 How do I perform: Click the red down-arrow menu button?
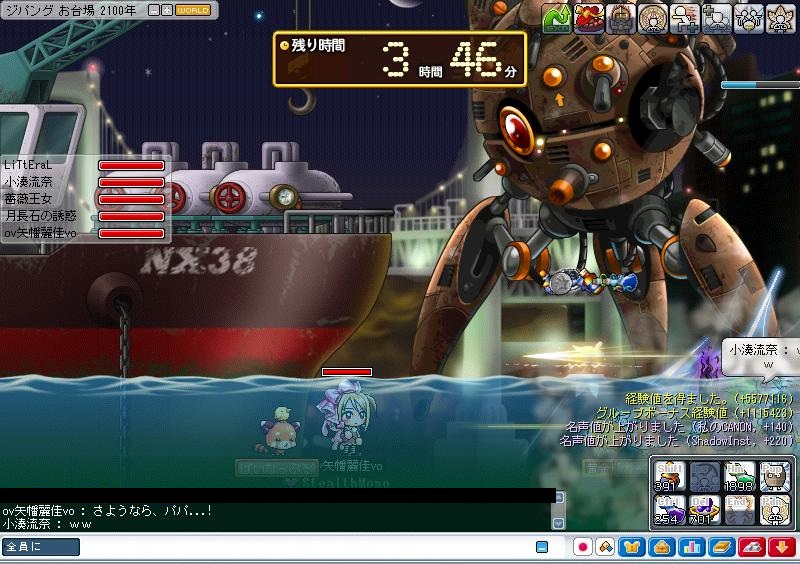click(781, 547)
